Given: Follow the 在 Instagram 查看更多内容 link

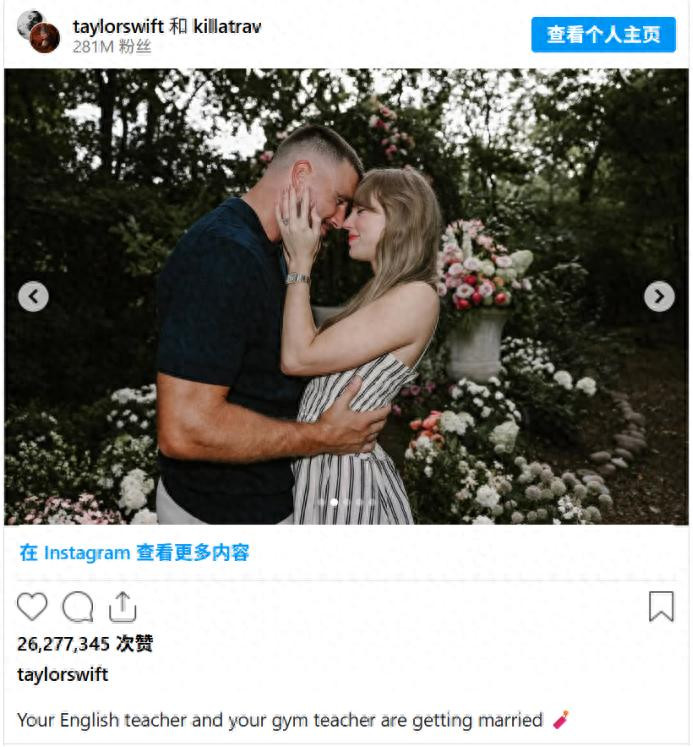Looking at the screenshot, I should pyautogui.click(x=134, y=553).
